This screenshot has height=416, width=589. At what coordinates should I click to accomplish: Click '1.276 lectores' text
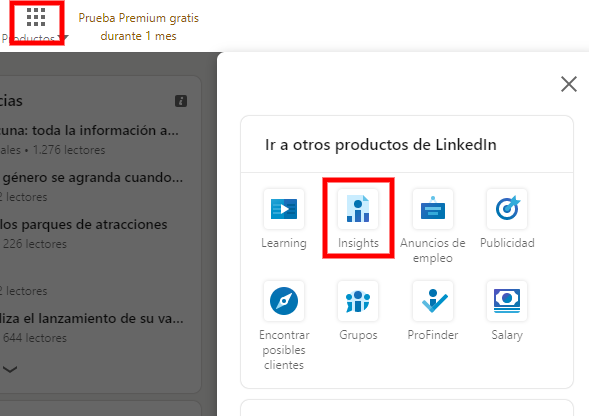[x=69, y=150]
